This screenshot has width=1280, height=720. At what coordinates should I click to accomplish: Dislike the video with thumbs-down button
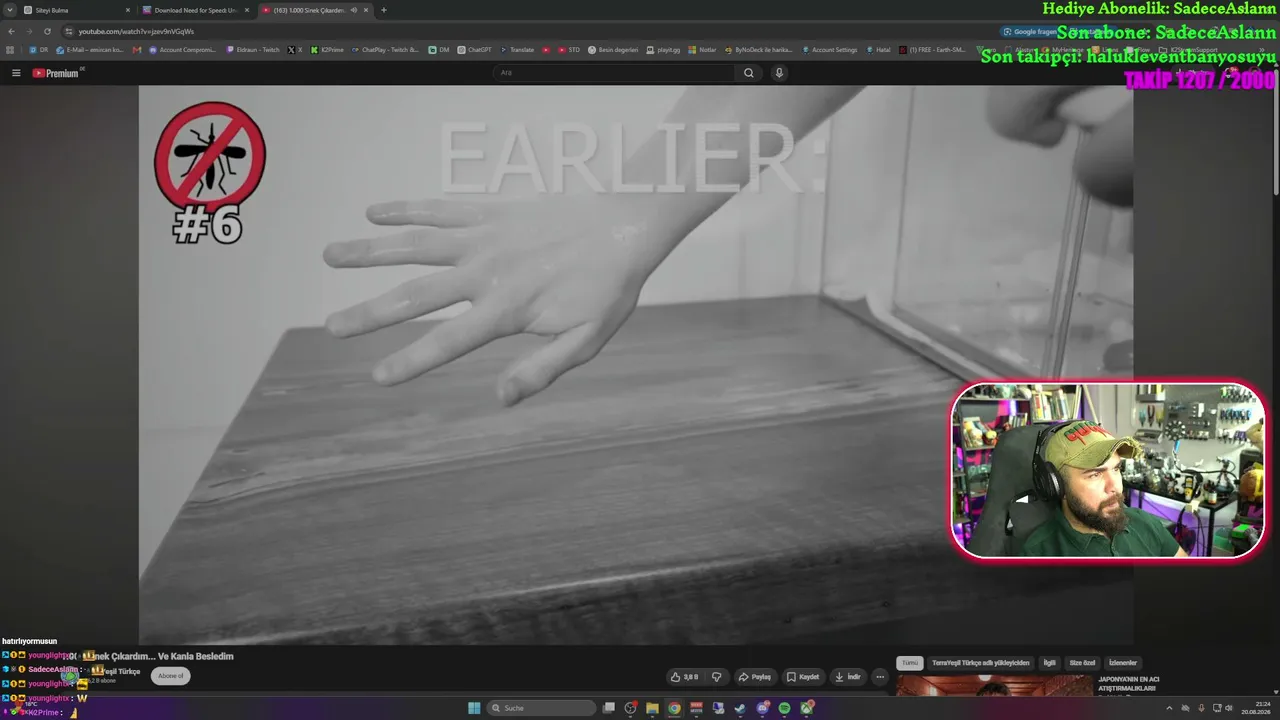[716, 677]
